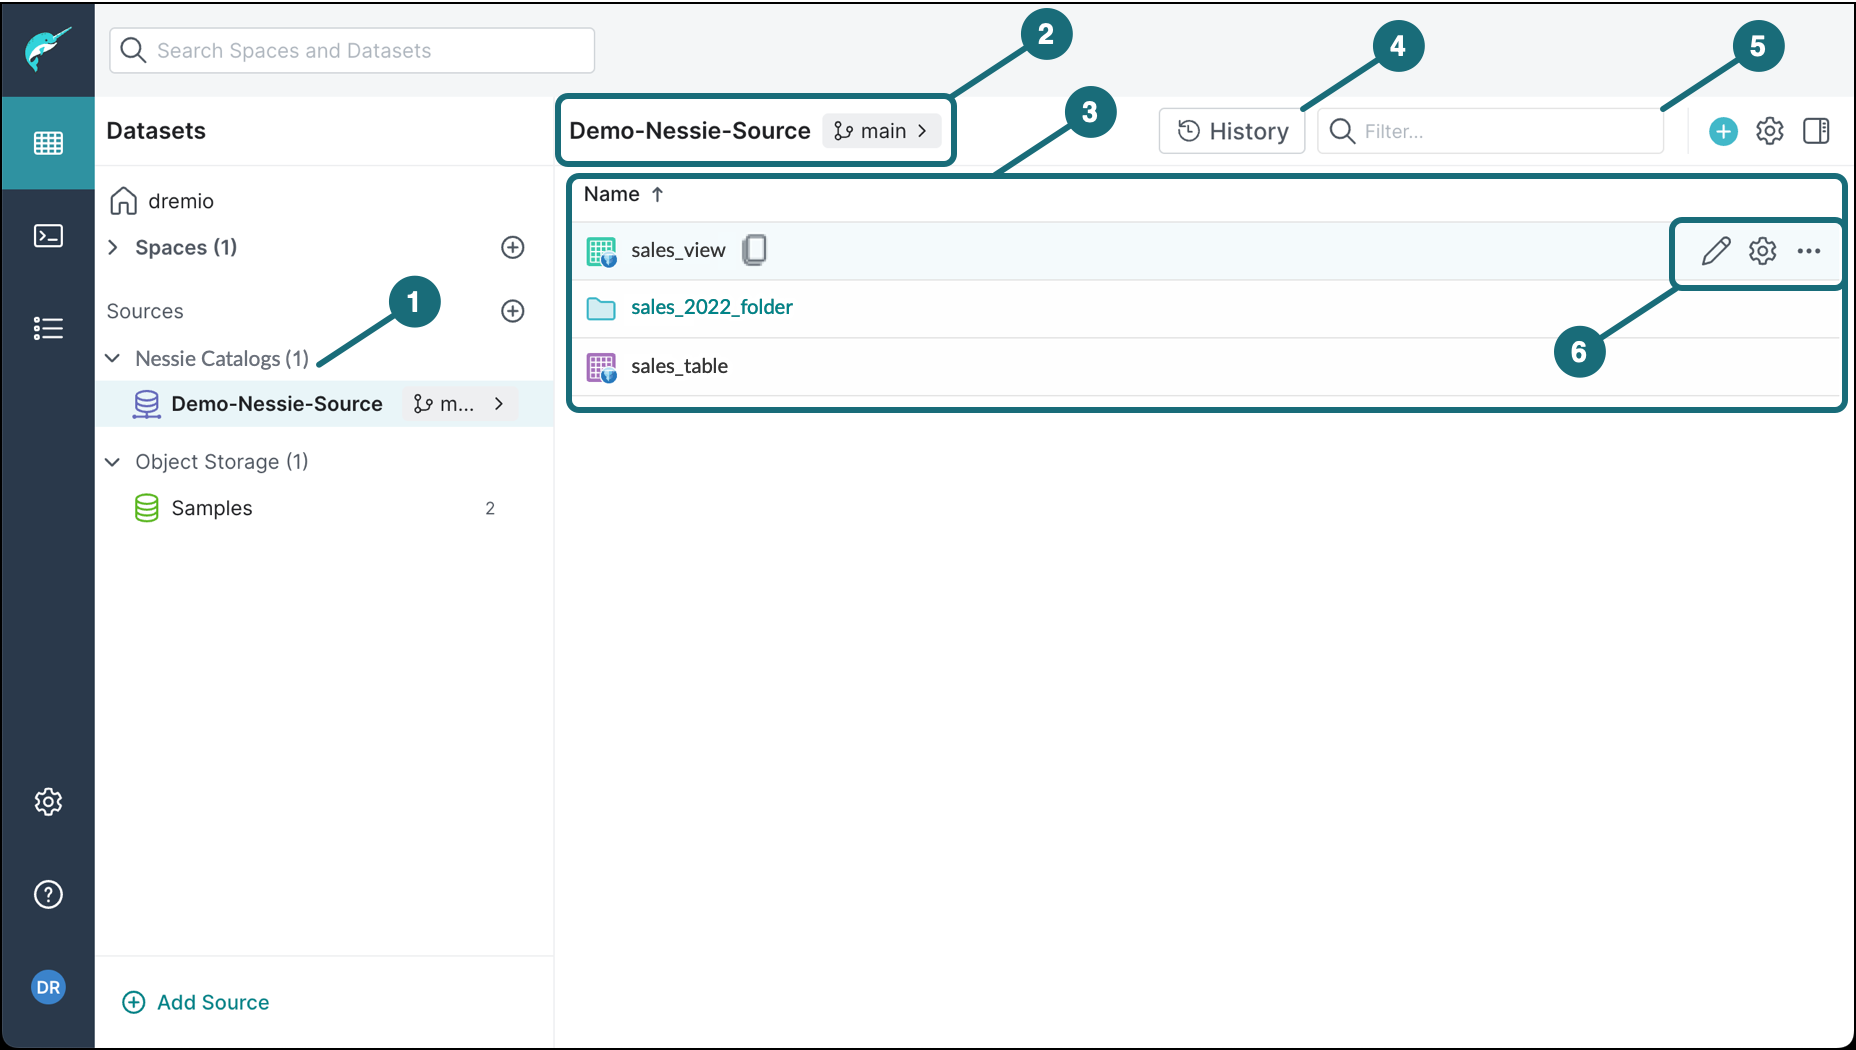The width and height of the screenshot is (1856, 1050).
Task: Open the three-dot menu for sales_view
Action: pyautogui.click(x=1808, y=251)
